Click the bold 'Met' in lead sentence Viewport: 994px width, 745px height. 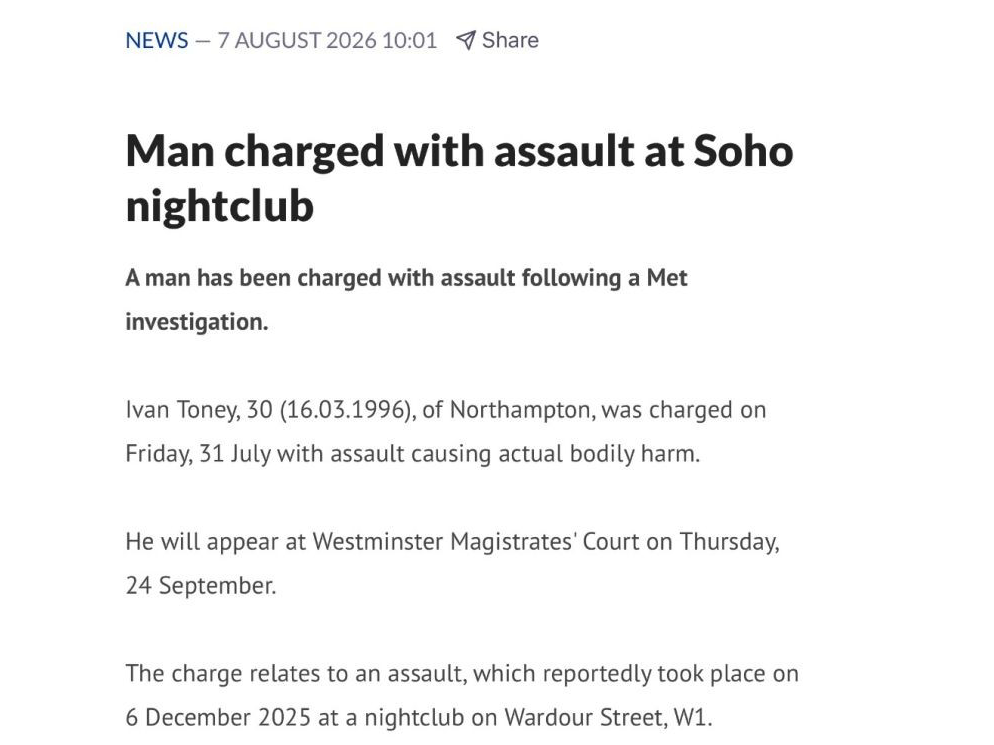click(667, 278)
